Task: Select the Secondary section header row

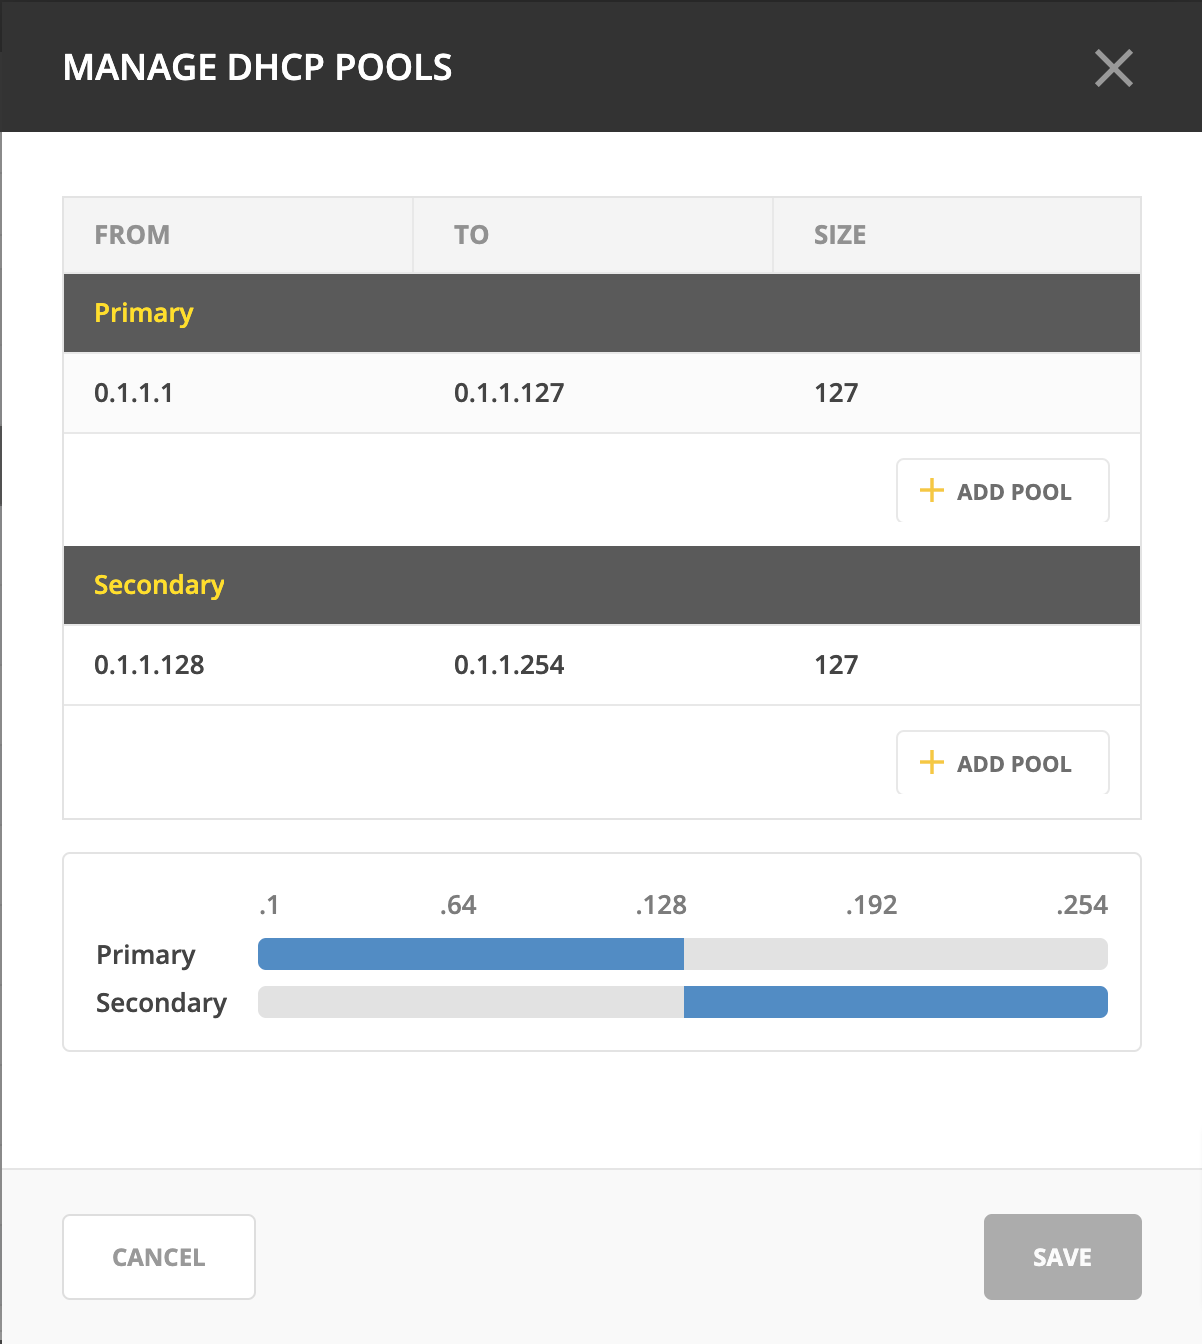Action: (x=601, y=585)
